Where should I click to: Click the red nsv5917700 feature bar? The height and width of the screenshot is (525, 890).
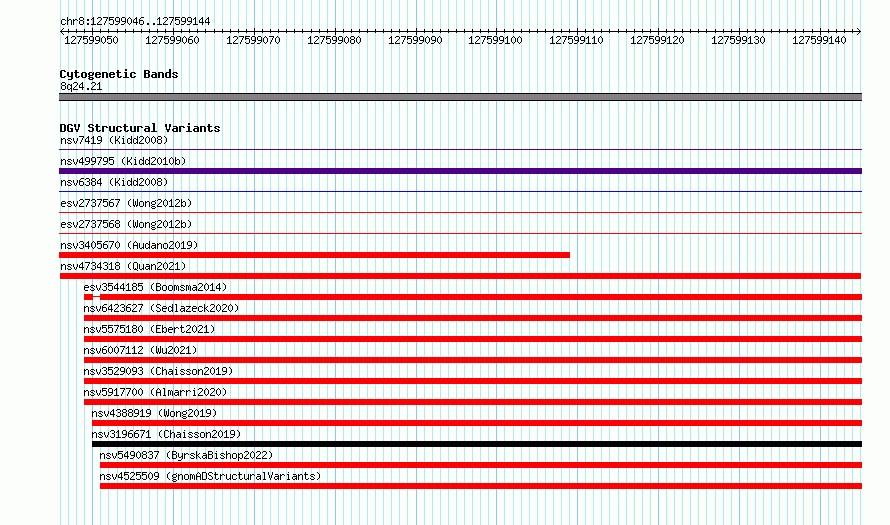pyautogui.click(x=473, y=402)
